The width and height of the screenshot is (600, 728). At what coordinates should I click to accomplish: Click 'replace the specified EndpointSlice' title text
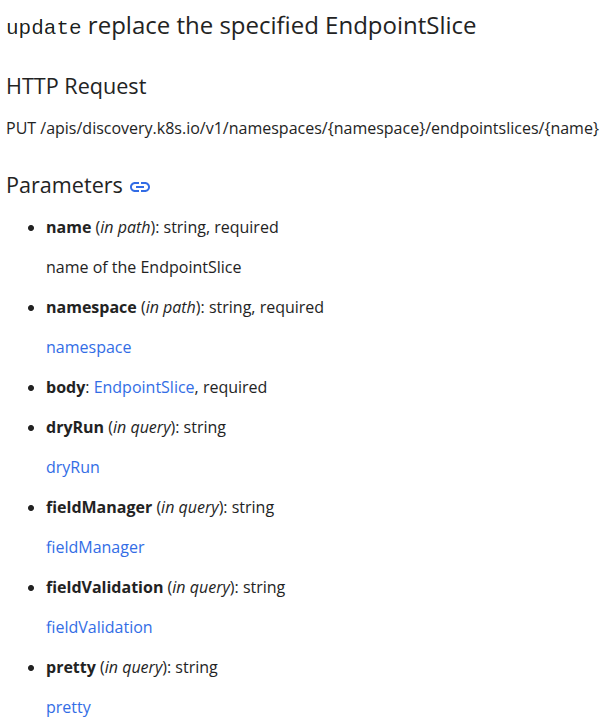(x=282, y=26)
